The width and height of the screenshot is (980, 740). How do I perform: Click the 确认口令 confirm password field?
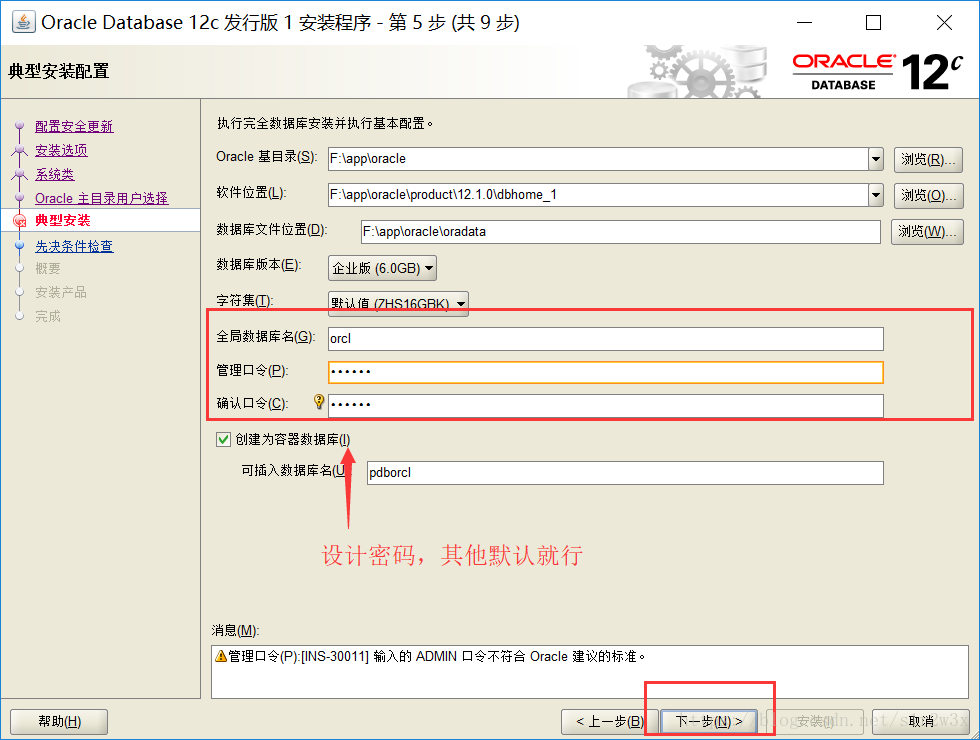606,405
